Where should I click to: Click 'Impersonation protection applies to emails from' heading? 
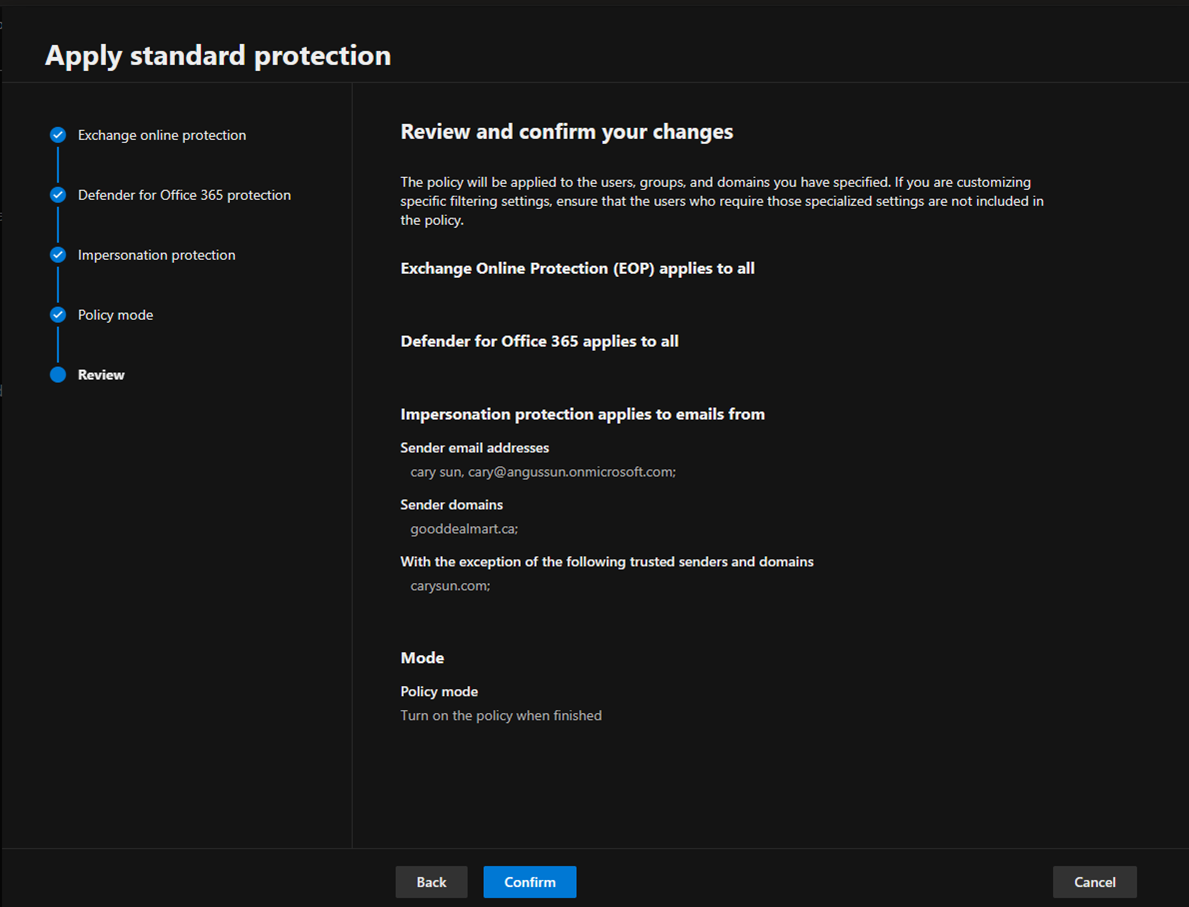(x=582, y=414)
